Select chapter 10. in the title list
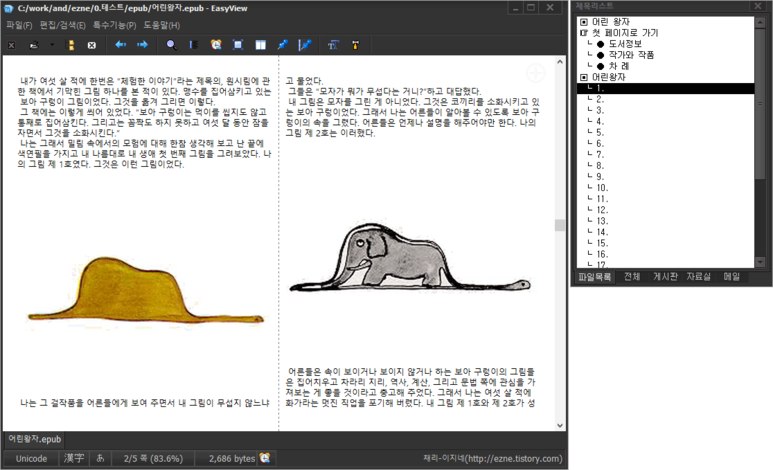The image size is (773, 470). (602, 188)
